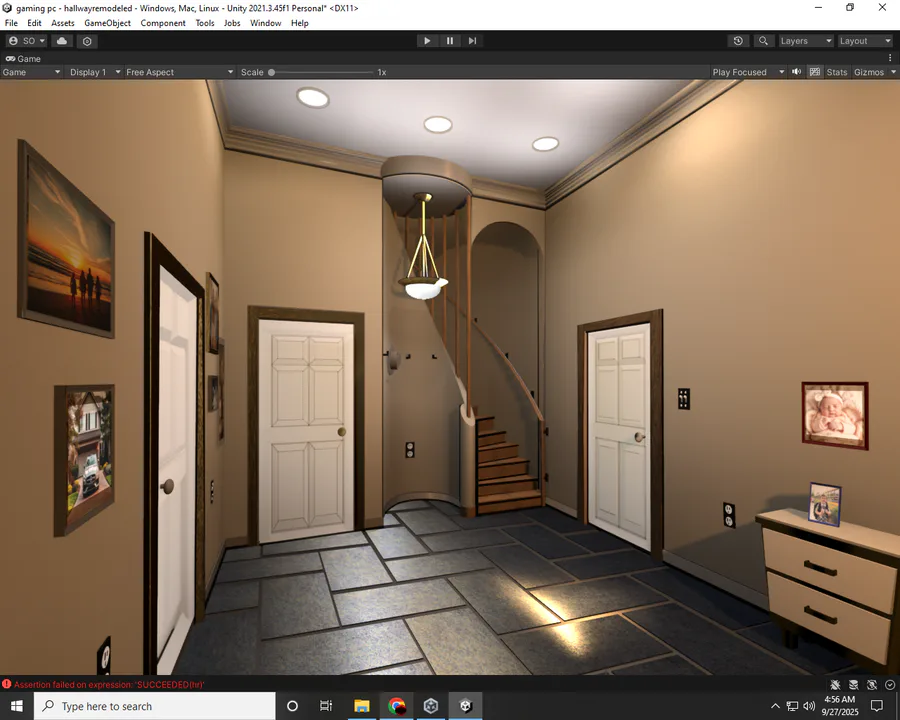This screenshot has height=720, width=900.
Task: Open the Windows Start menu
Action: (x=17, y=706)
